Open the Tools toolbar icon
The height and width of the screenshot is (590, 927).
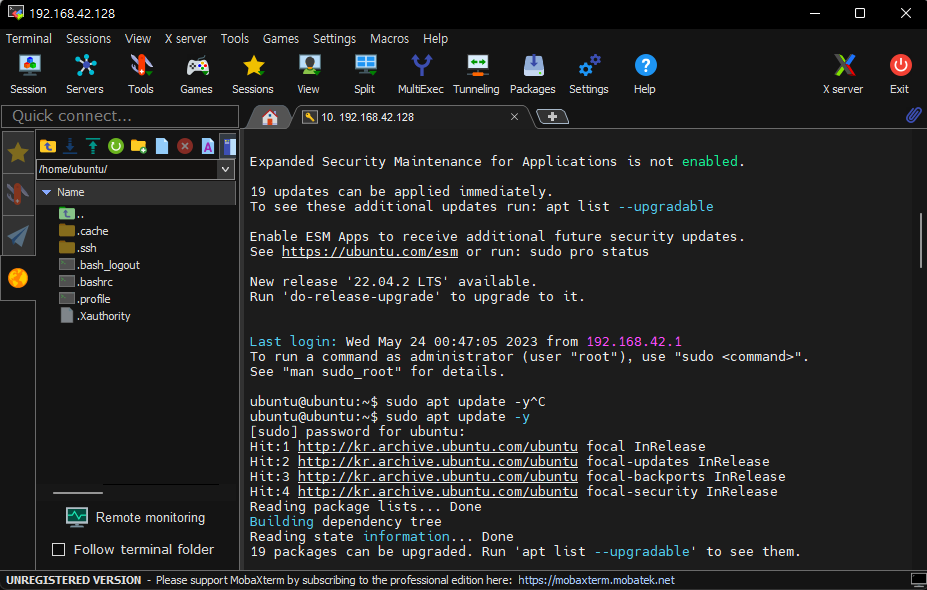click(x=141, y=74)
